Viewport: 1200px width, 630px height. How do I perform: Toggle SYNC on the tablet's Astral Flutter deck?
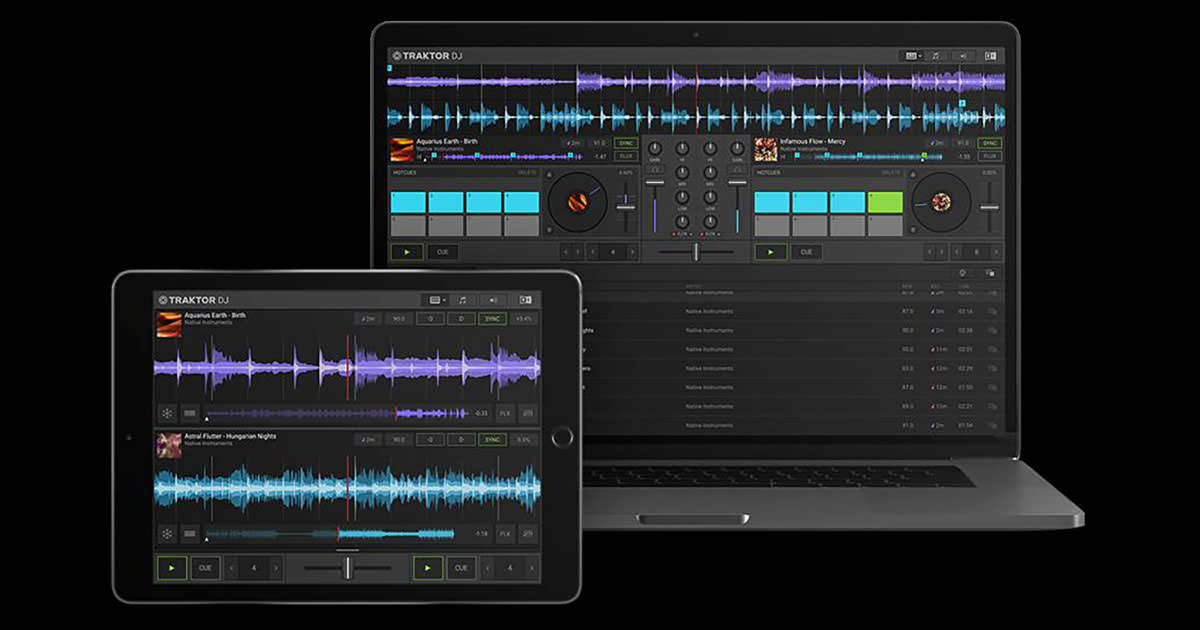tap(492, 440)
